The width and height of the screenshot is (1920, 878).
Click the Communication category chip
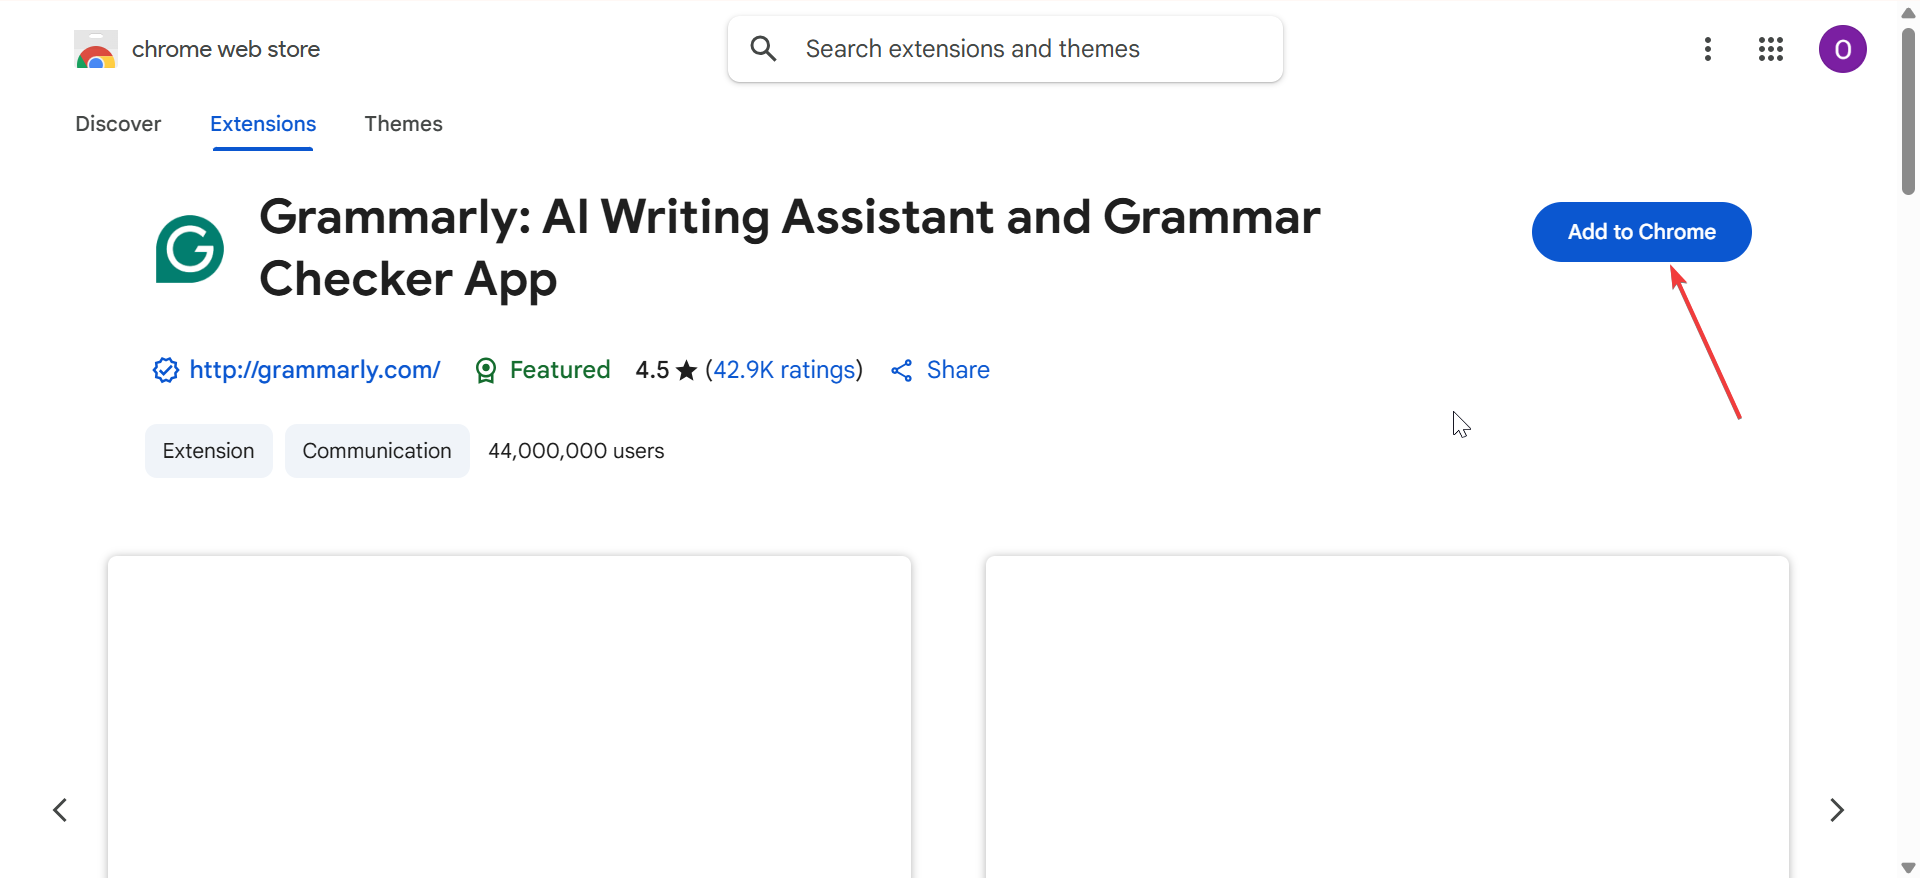pyautogui.click(x=377, y=451)
